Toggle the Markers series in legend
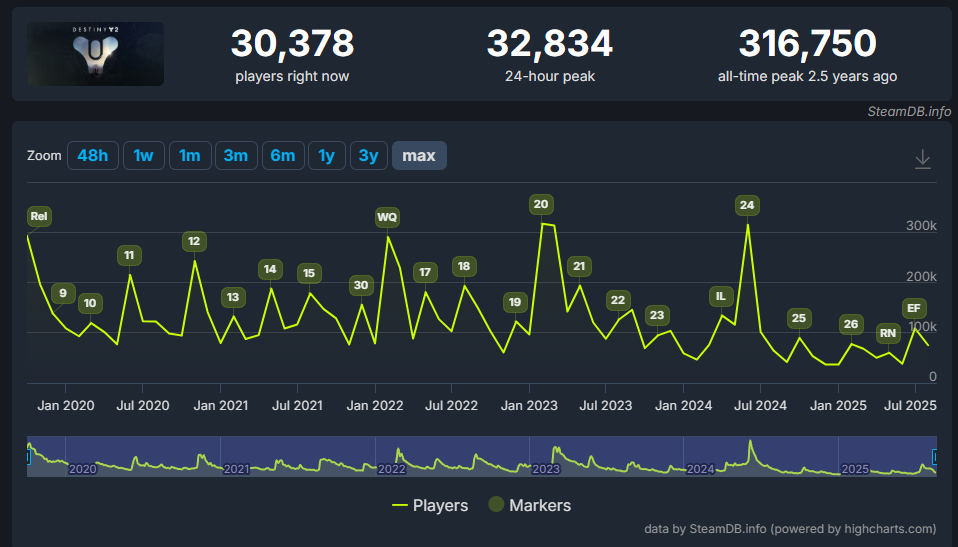The height and width of the screenshot is (547, 958). 530,505
